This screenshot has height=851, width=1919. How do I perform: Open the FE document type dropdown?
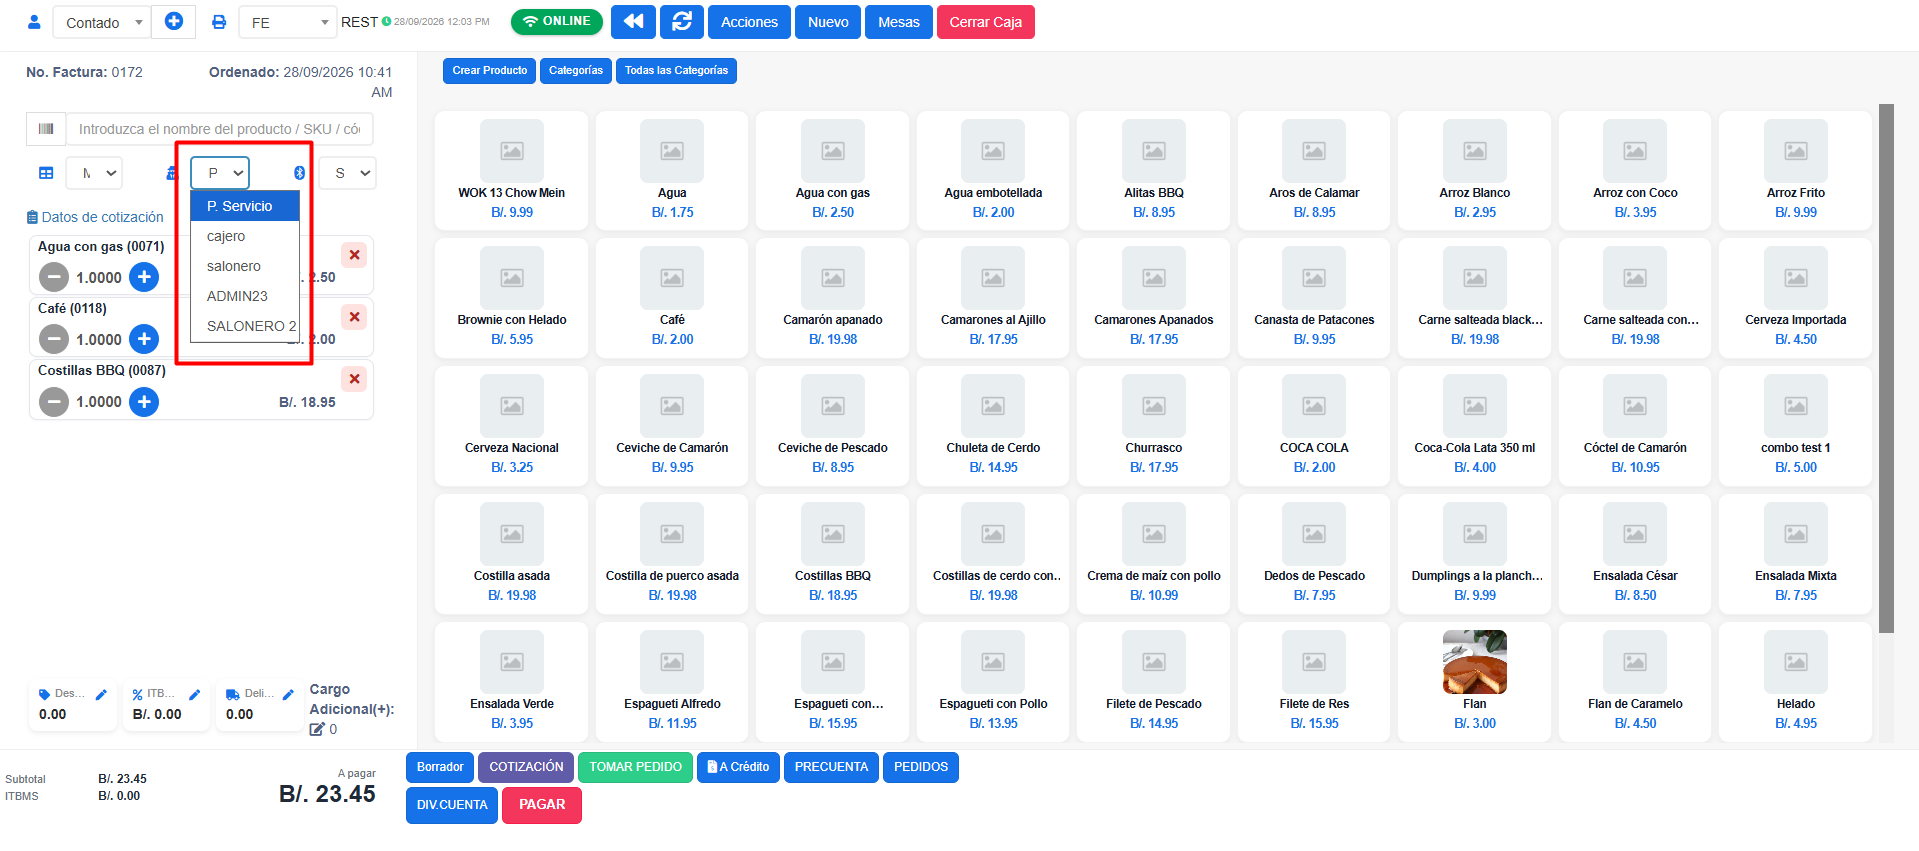tap(288, 22)
